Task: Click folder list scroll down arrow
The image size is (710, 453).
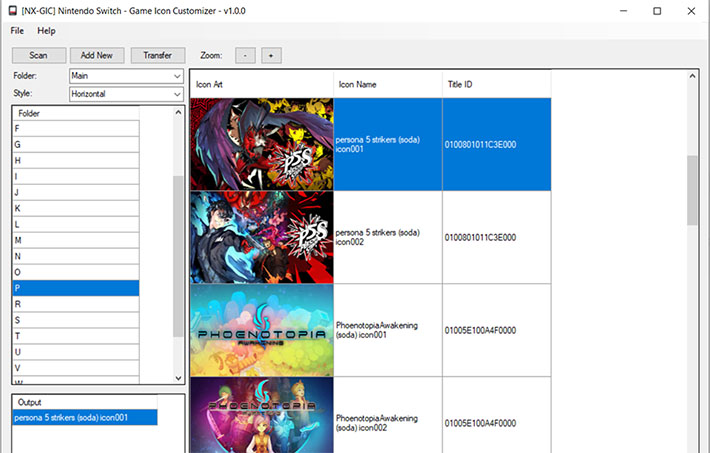Action: tap(178, 378)
